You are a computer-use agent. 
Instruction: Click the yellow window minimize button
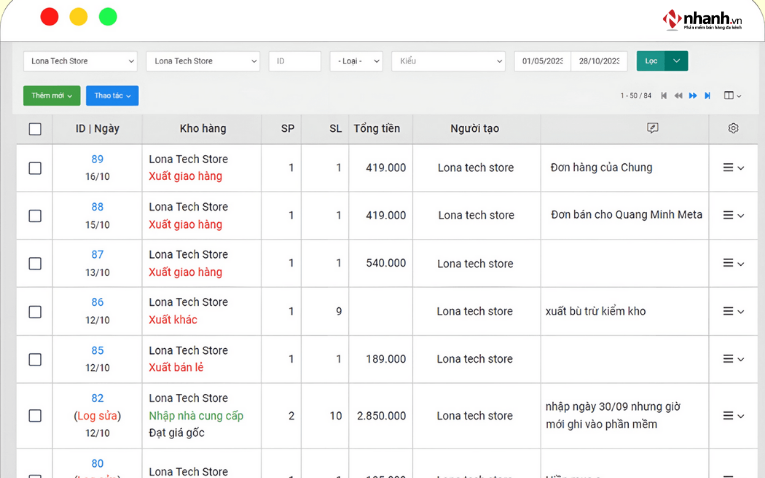(x=79, y=17)
